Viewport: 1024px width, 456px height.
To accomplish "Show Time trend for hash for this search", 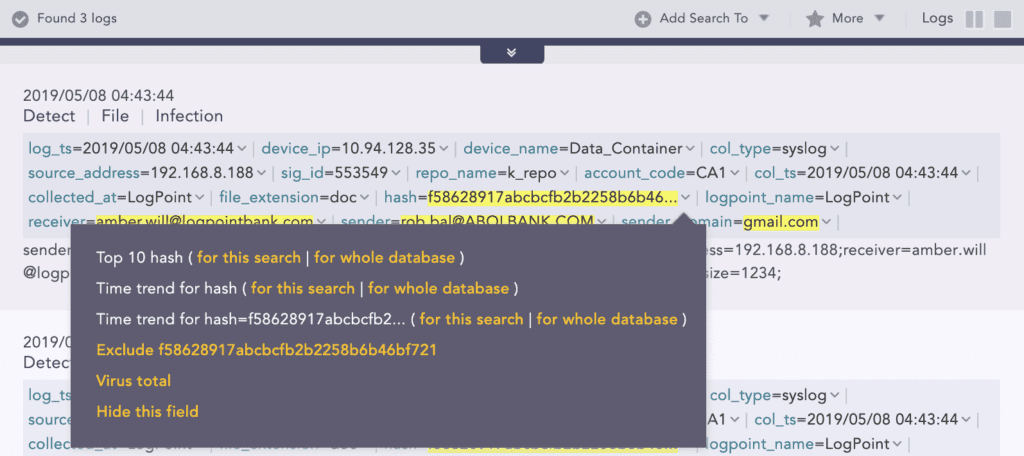I will point(302,289).
